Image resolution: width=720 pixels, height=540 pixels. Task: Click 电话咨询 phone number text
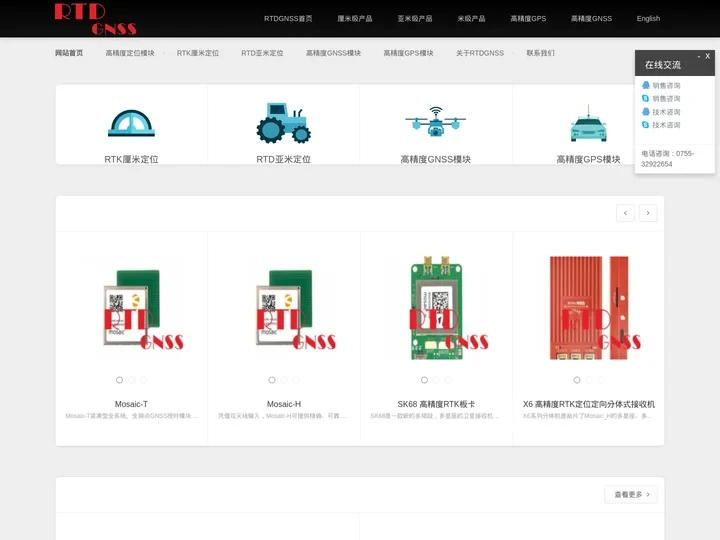tap(668, 159)
